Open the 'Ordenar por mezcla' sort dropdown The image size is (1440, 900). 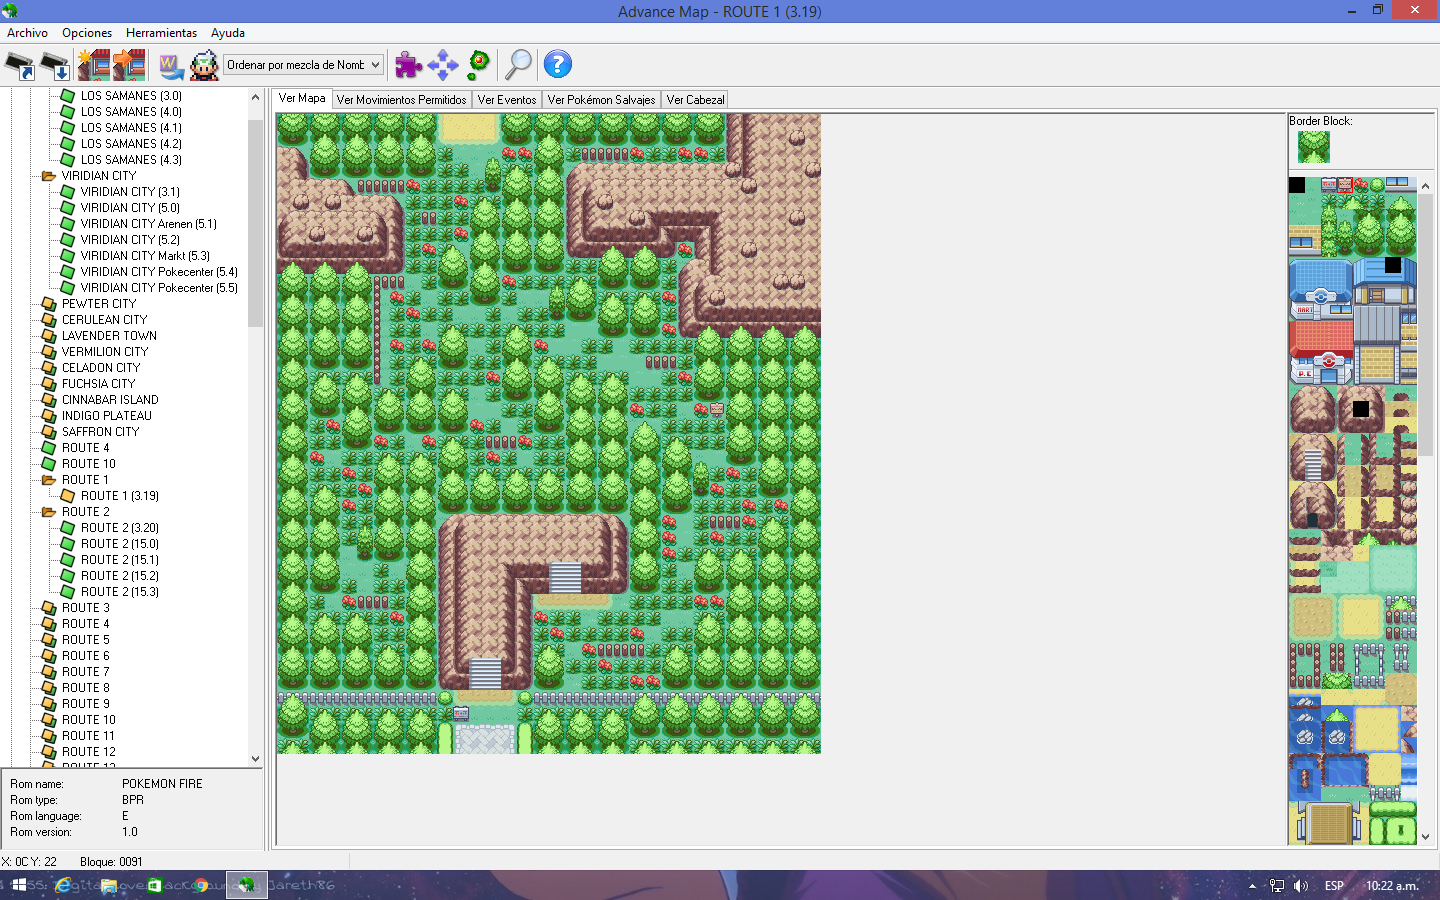click(x=303, y=65)
